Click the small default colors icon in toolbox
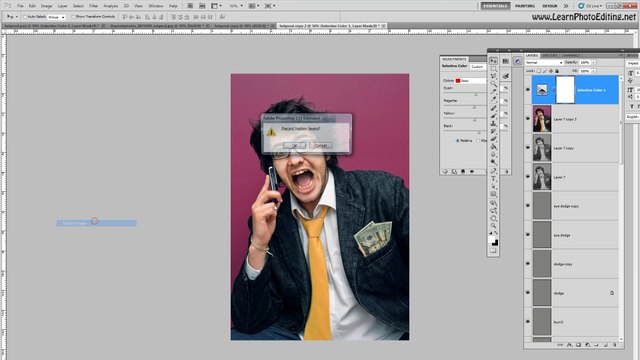640x360 pixels. click(491, 233)
